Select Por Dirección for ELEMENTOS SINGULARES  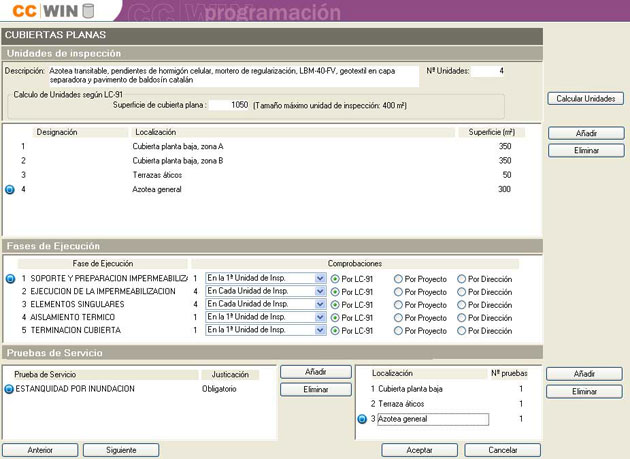point(461,304)
